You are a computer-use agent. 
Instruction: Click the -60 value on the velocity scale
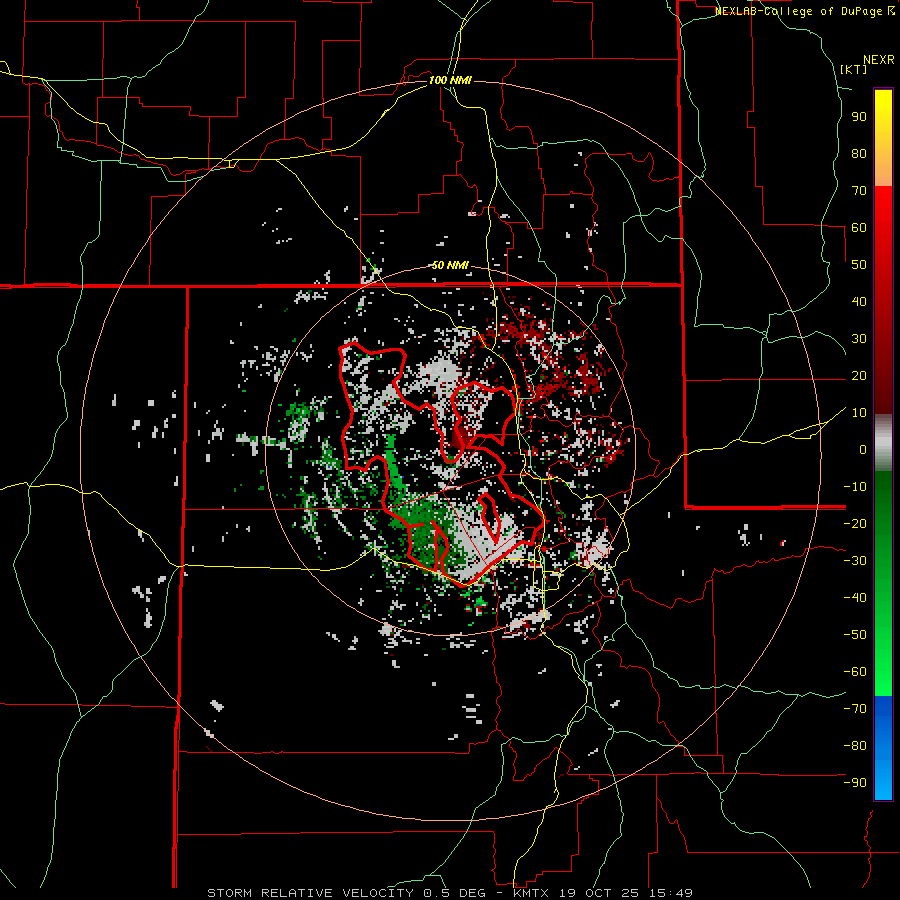tap(855, 672)
